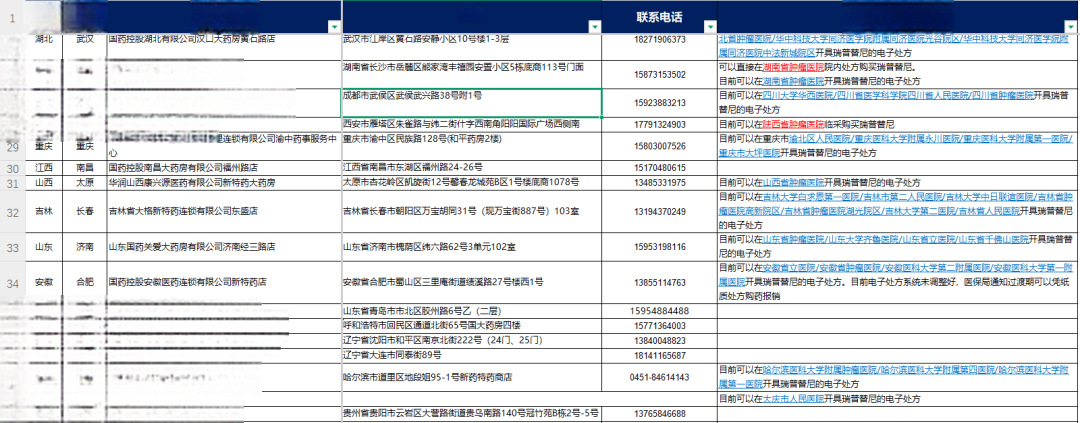Select pharmacy cell 国药控股安徽医药连锁有限公司新特药店
Image resolution: width=1080 pixels, height=423 pixels.
(x=224, y=282)
